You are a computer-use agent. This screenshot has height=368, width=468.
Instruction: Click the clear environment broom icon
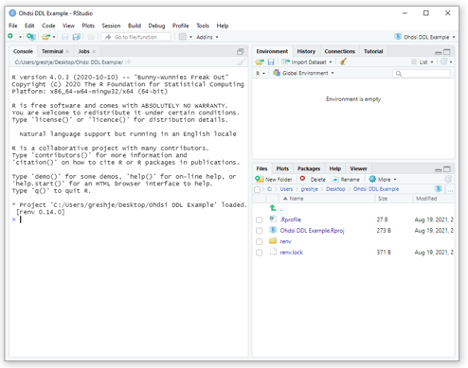click(x=343, y=62)
